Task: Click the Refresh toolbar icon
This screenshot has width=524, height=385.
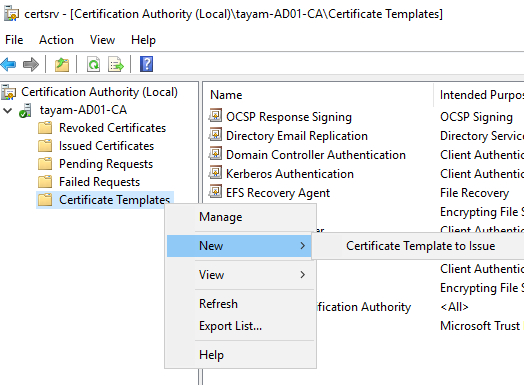Action: tap(93, 64)
